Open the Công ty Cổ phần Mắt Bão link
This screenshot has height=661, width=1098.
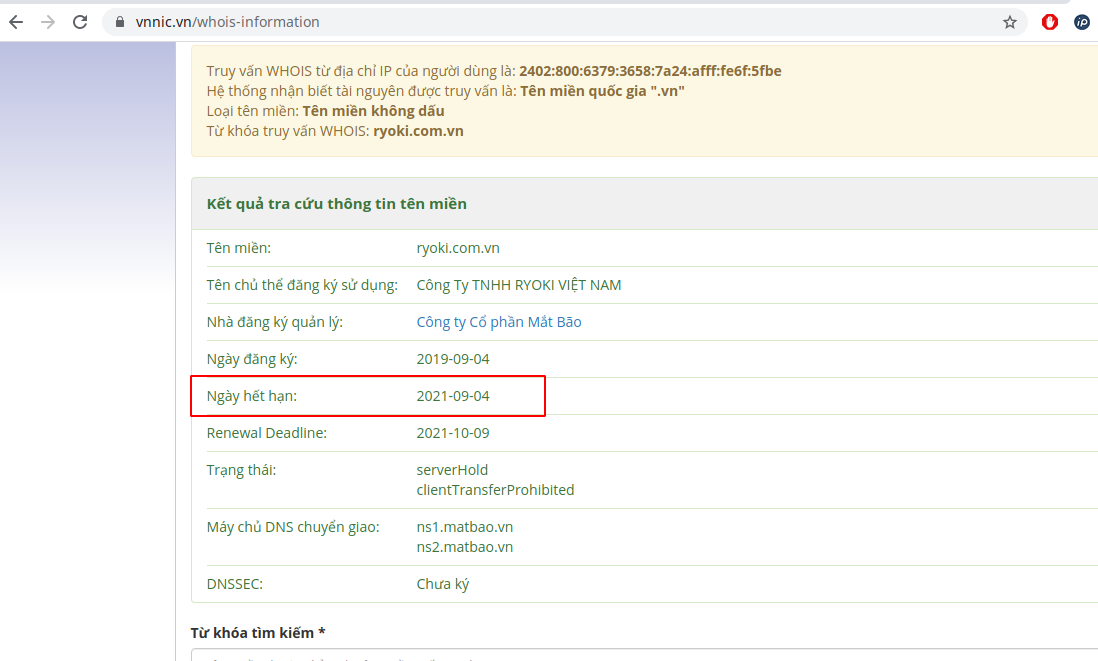[499, 322]
